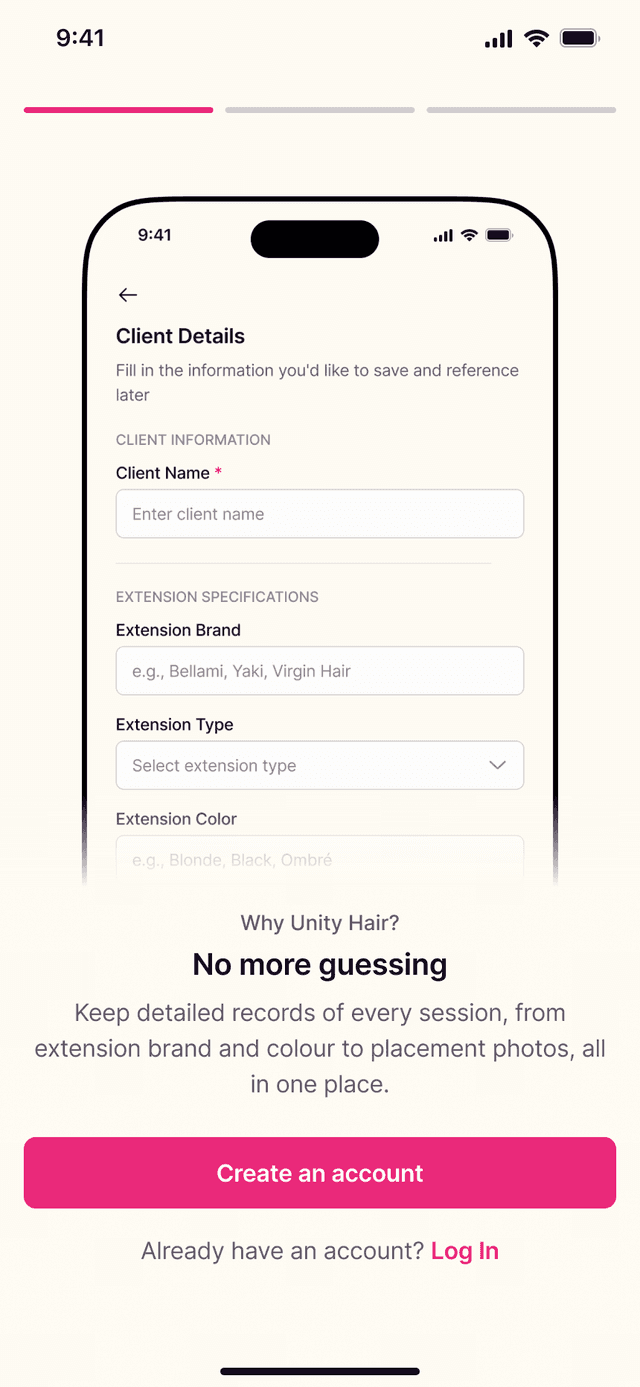Tap the Extension Color input field
640x1387 pixels.
click(x=320, y=858)
